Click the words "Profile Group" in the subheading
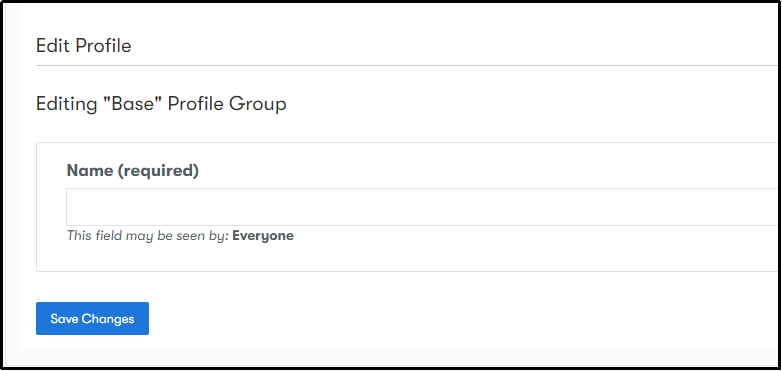 tap(227, 104)
